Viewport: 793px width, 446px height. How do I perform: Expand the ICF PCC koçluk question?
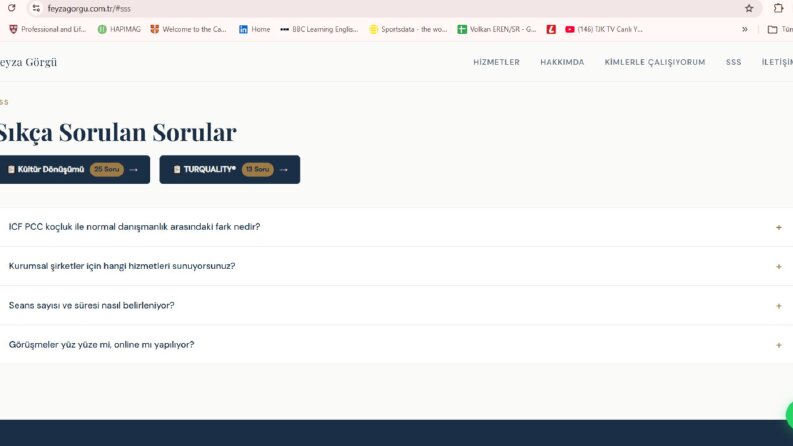click(x=396, y=227)
